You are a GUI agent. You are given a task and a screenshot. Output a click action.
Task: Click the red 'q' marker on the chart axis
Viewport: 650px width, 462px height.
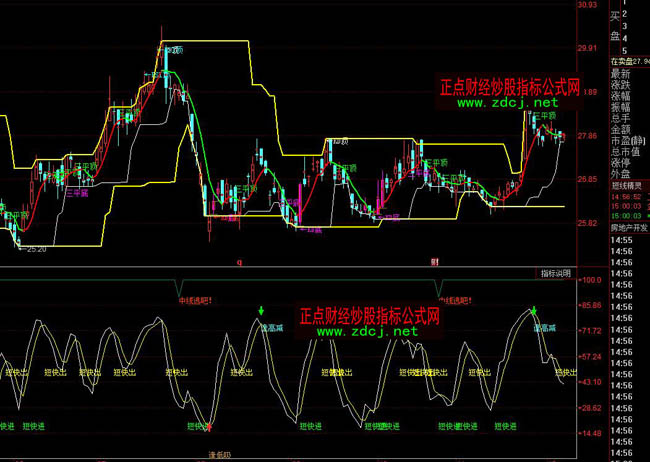click(239, 262)
